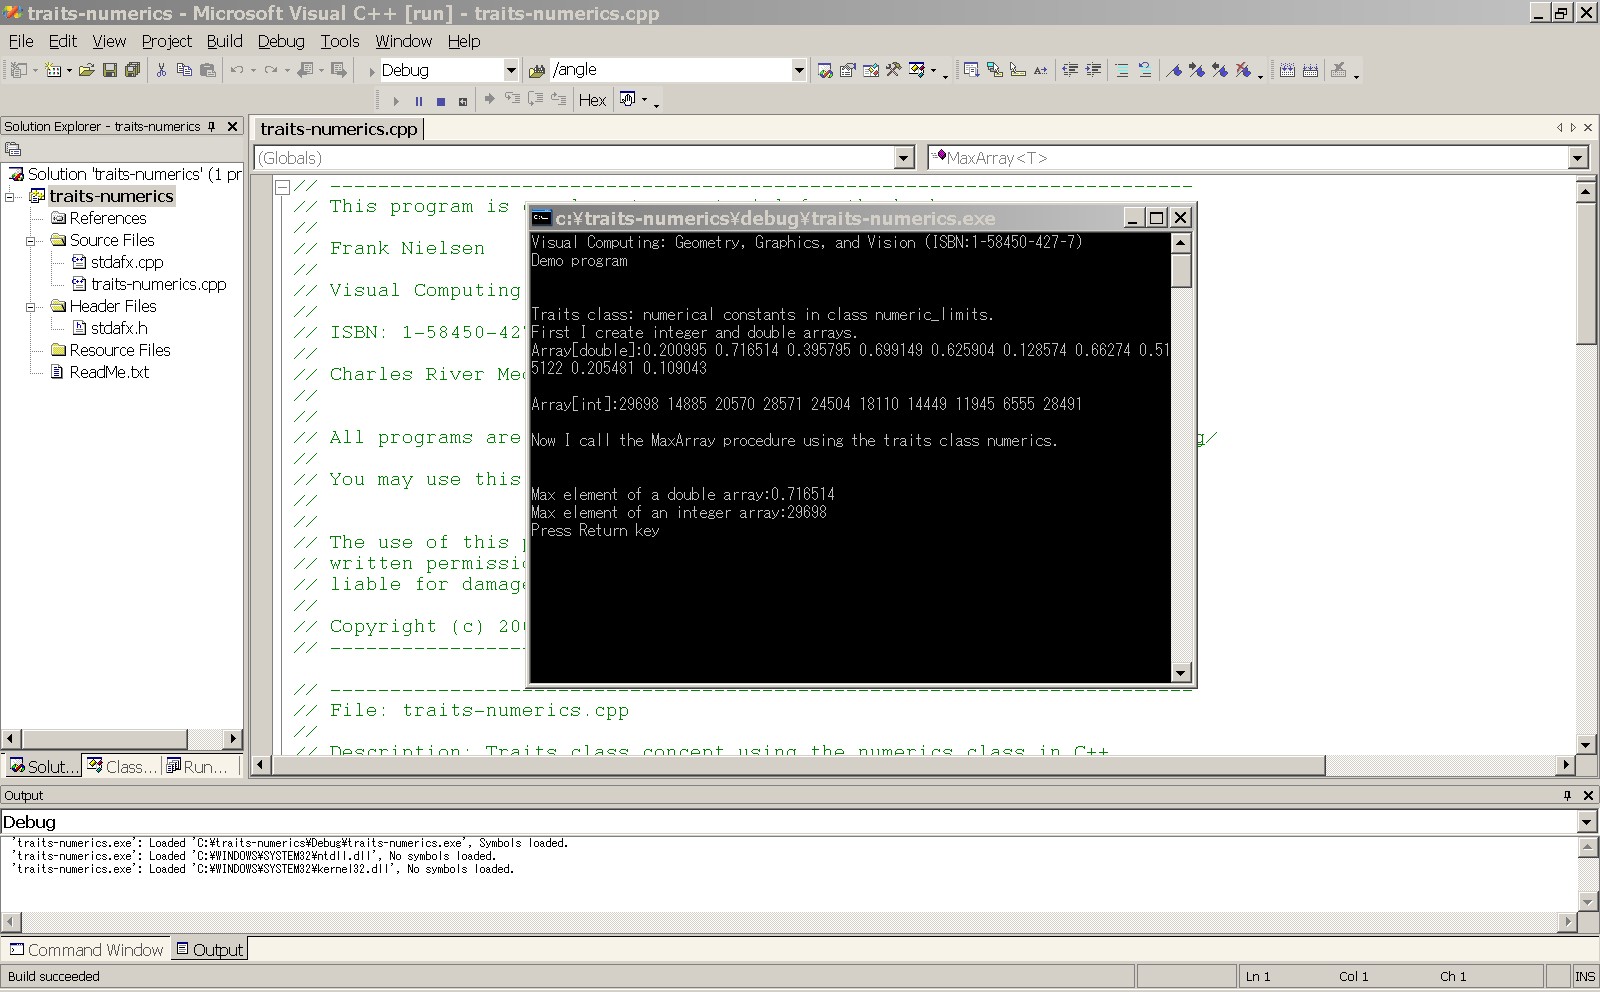This screenshot has height=992, width=1600.
Task: Toggle Hex display mode
Action: [592, 100]
